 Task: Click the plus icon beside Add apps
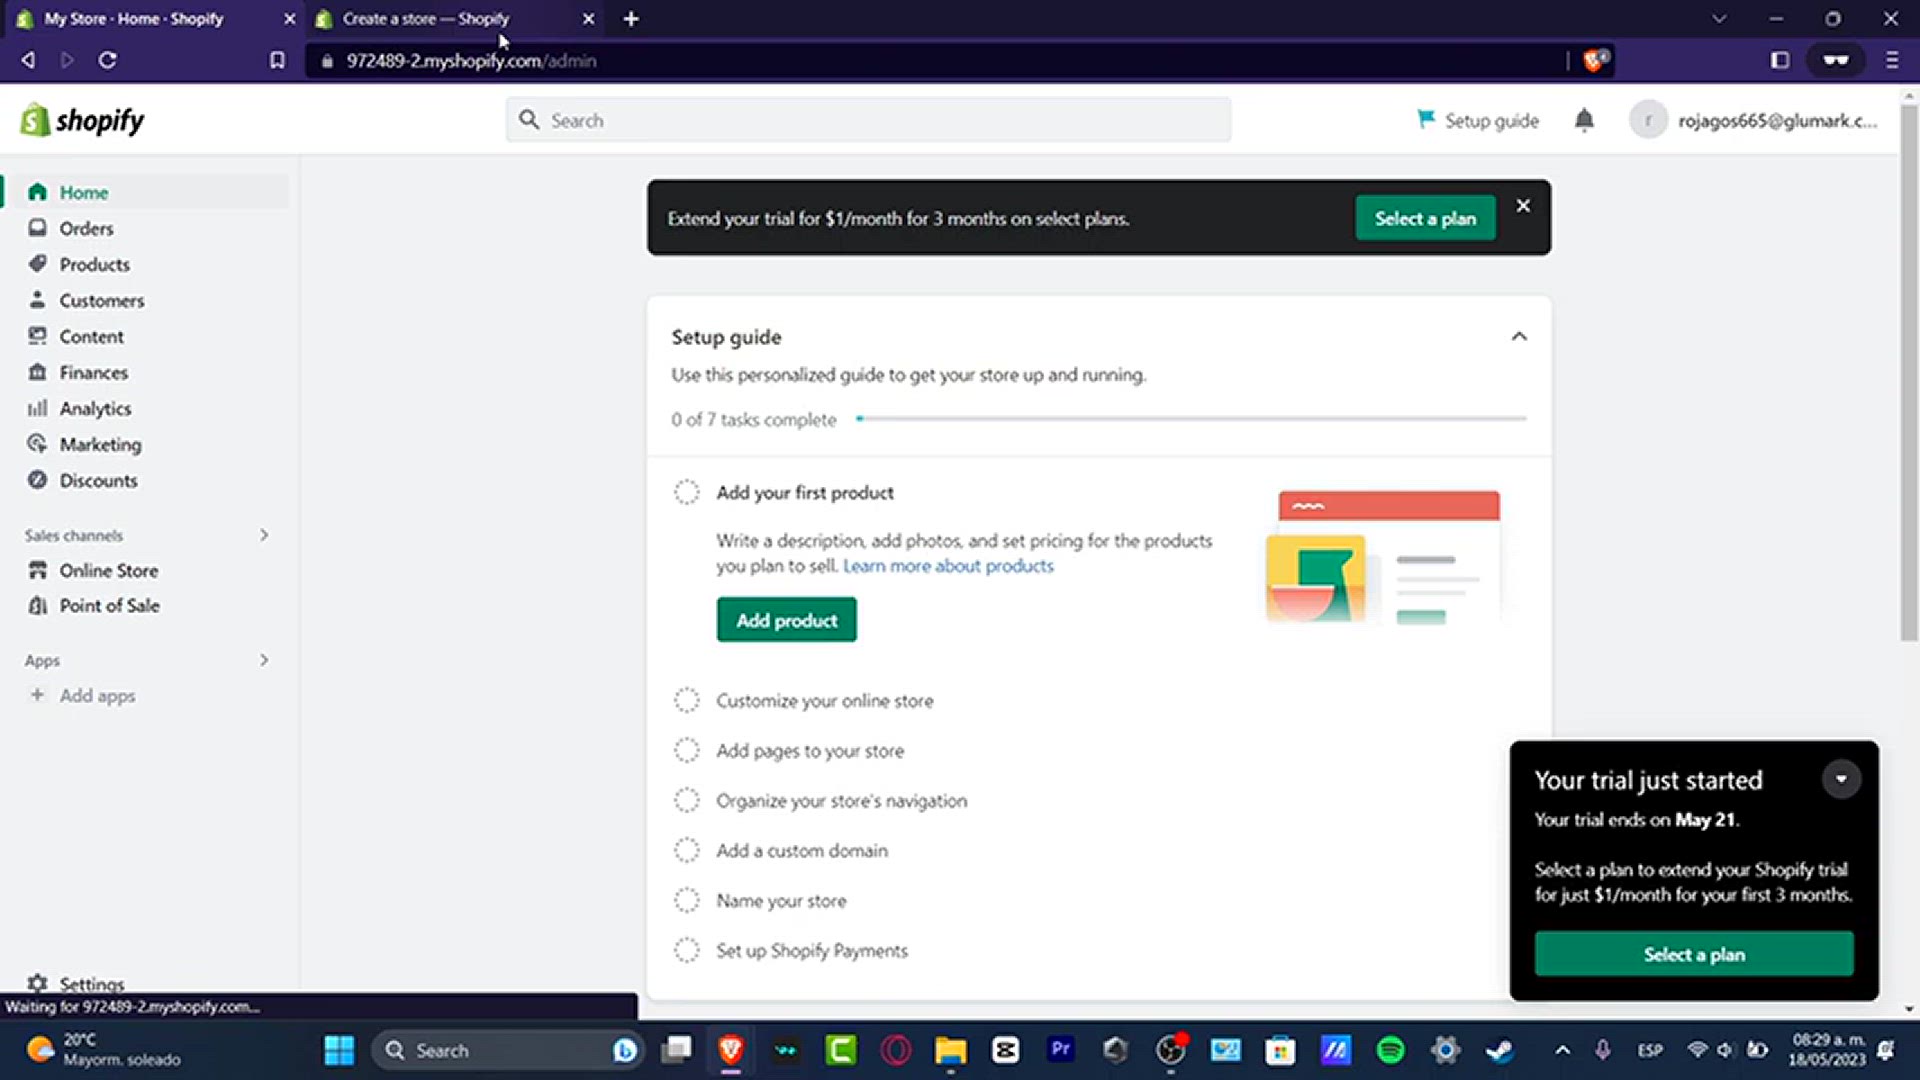(x=37, y=695)
